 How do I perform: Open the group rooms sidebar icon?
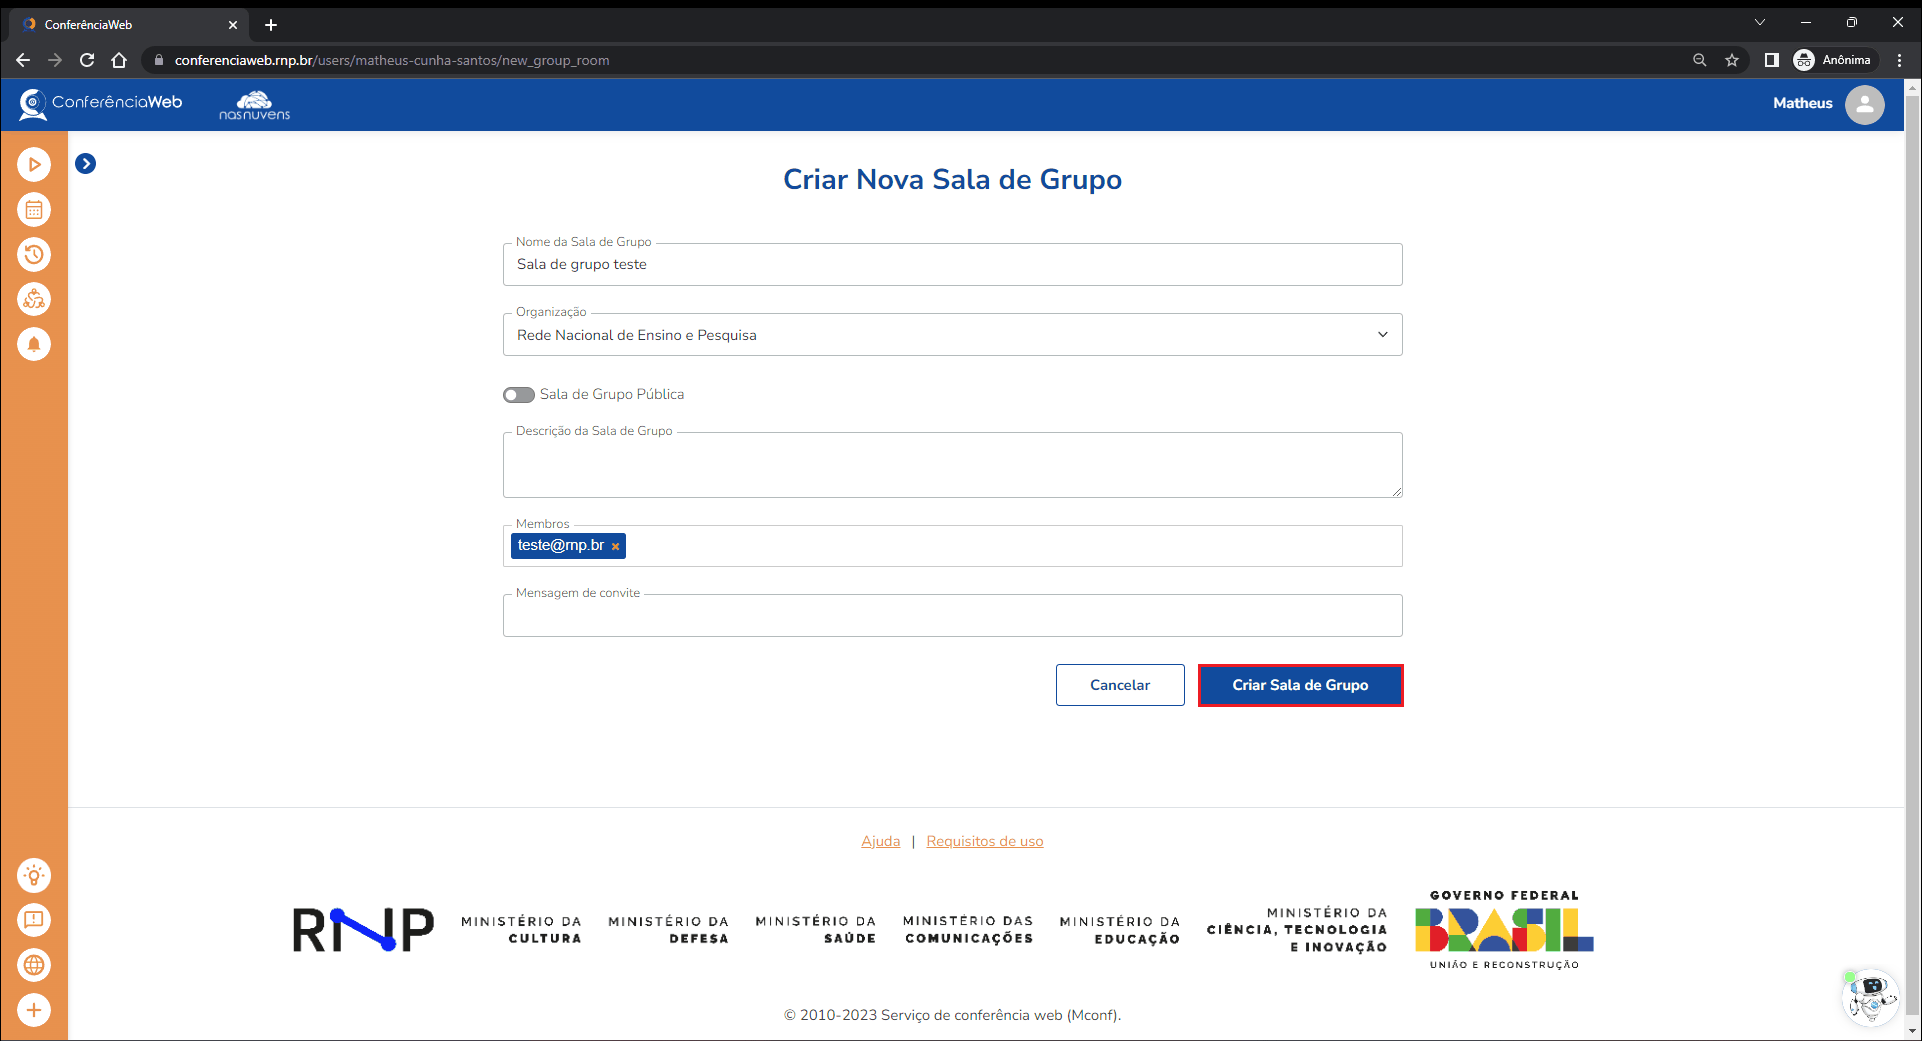(34, 299)
